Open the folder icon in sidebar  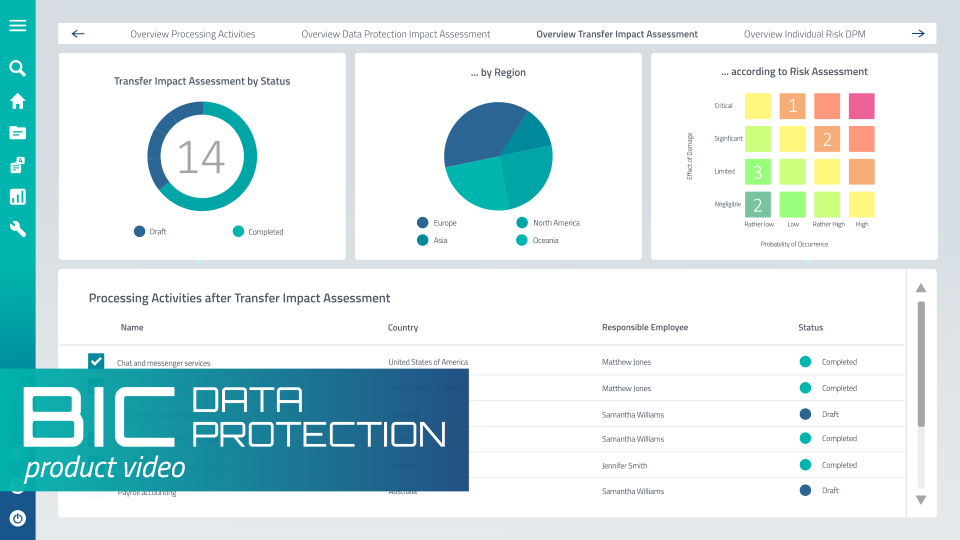point(17,133)
